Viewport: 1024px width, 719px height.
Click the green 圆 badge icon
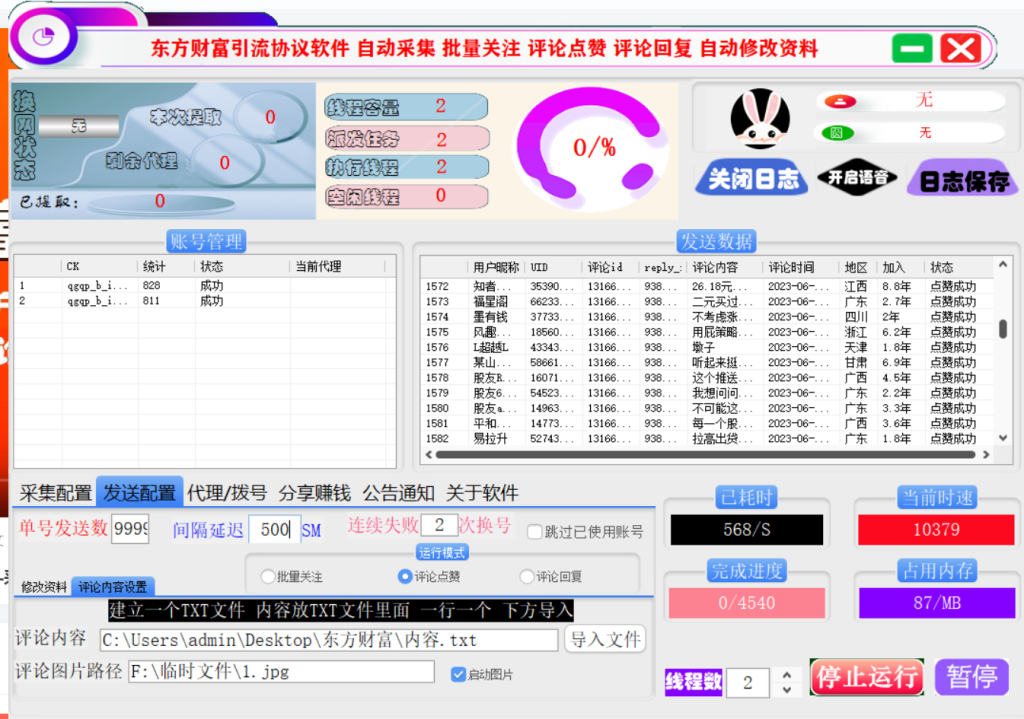838,131
